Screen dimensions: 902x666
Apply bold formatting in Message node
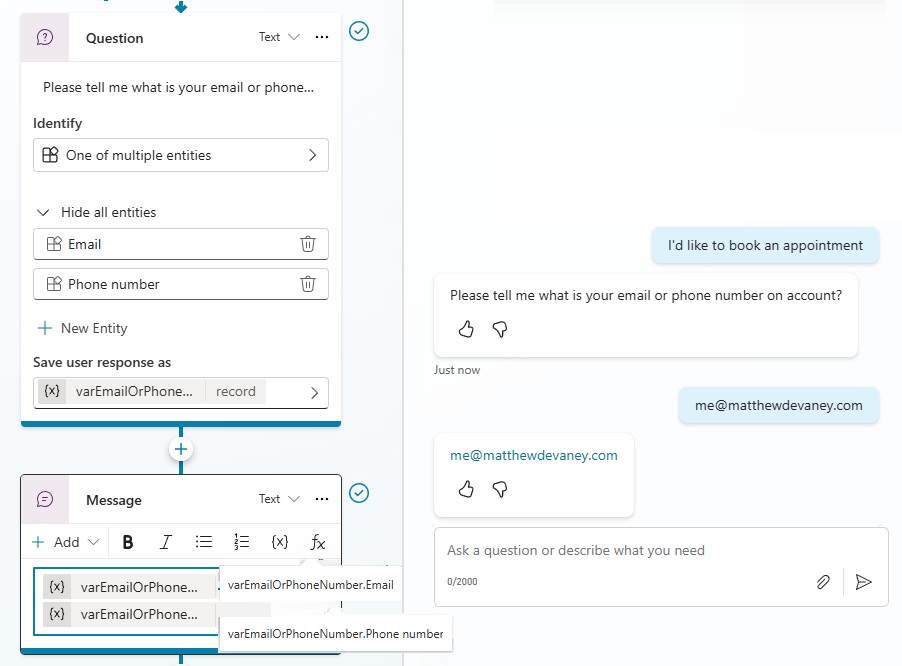tap(128, 542)
